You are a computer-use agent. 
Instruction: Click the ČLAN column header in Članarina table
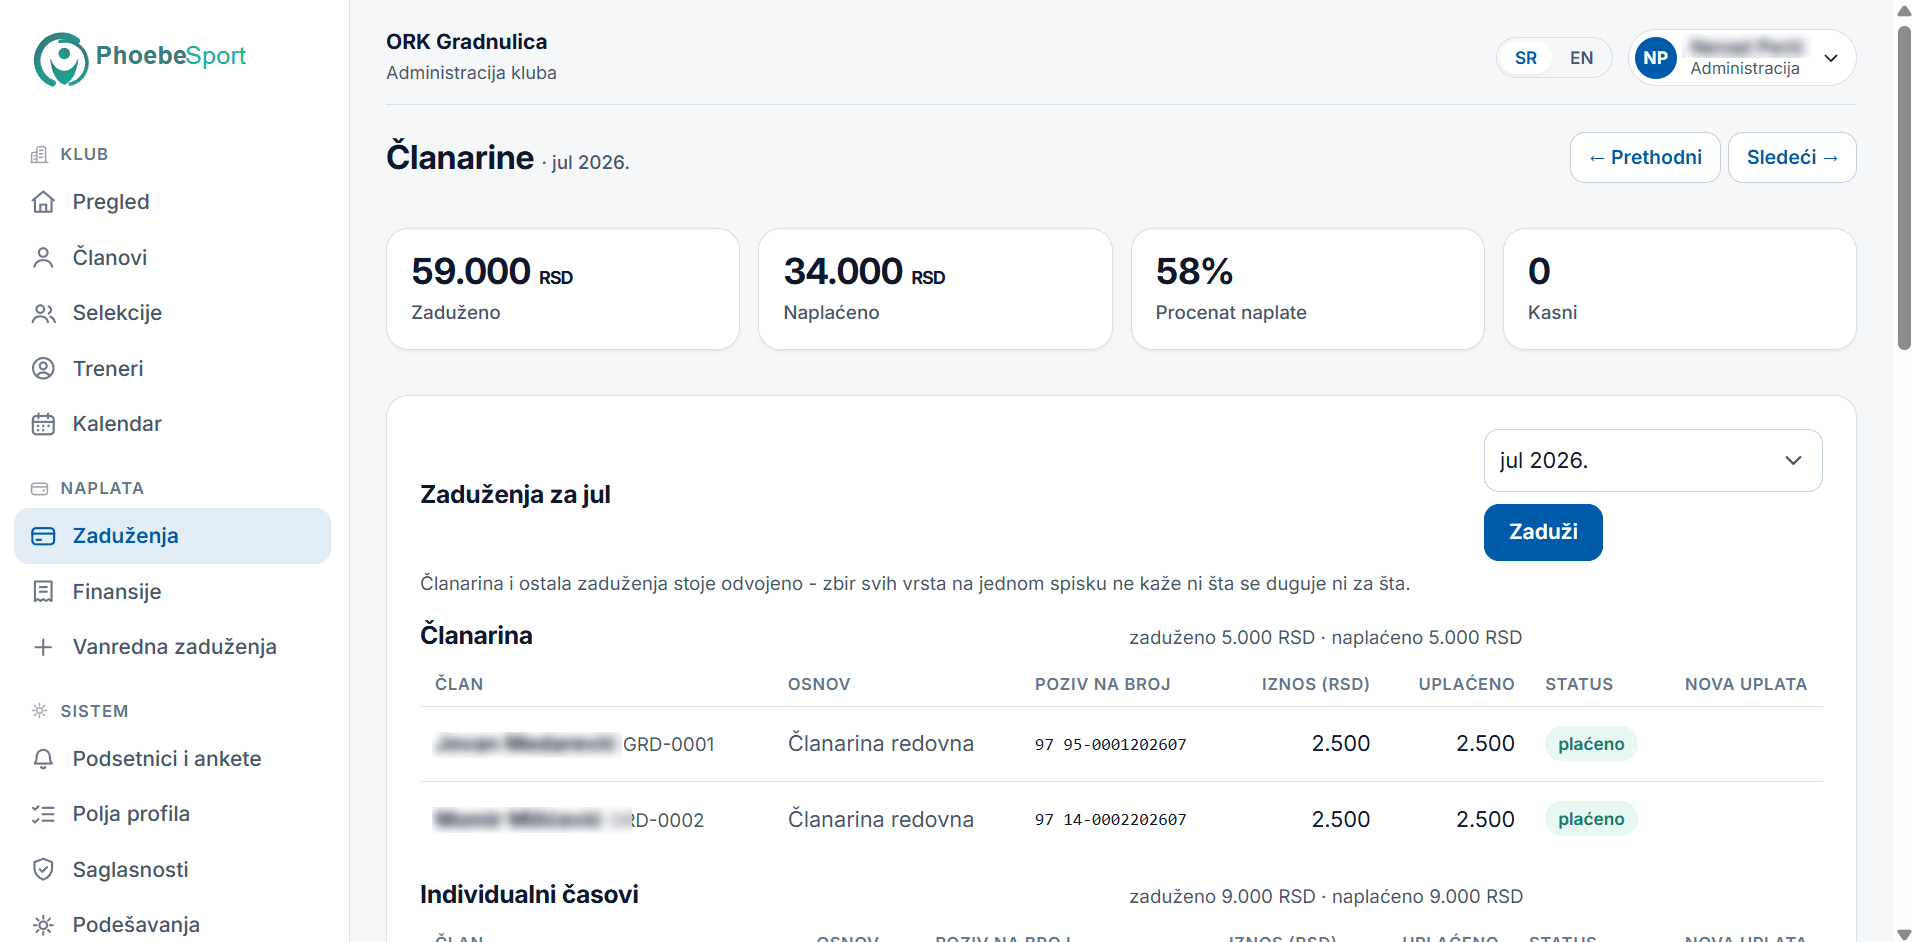459,685
